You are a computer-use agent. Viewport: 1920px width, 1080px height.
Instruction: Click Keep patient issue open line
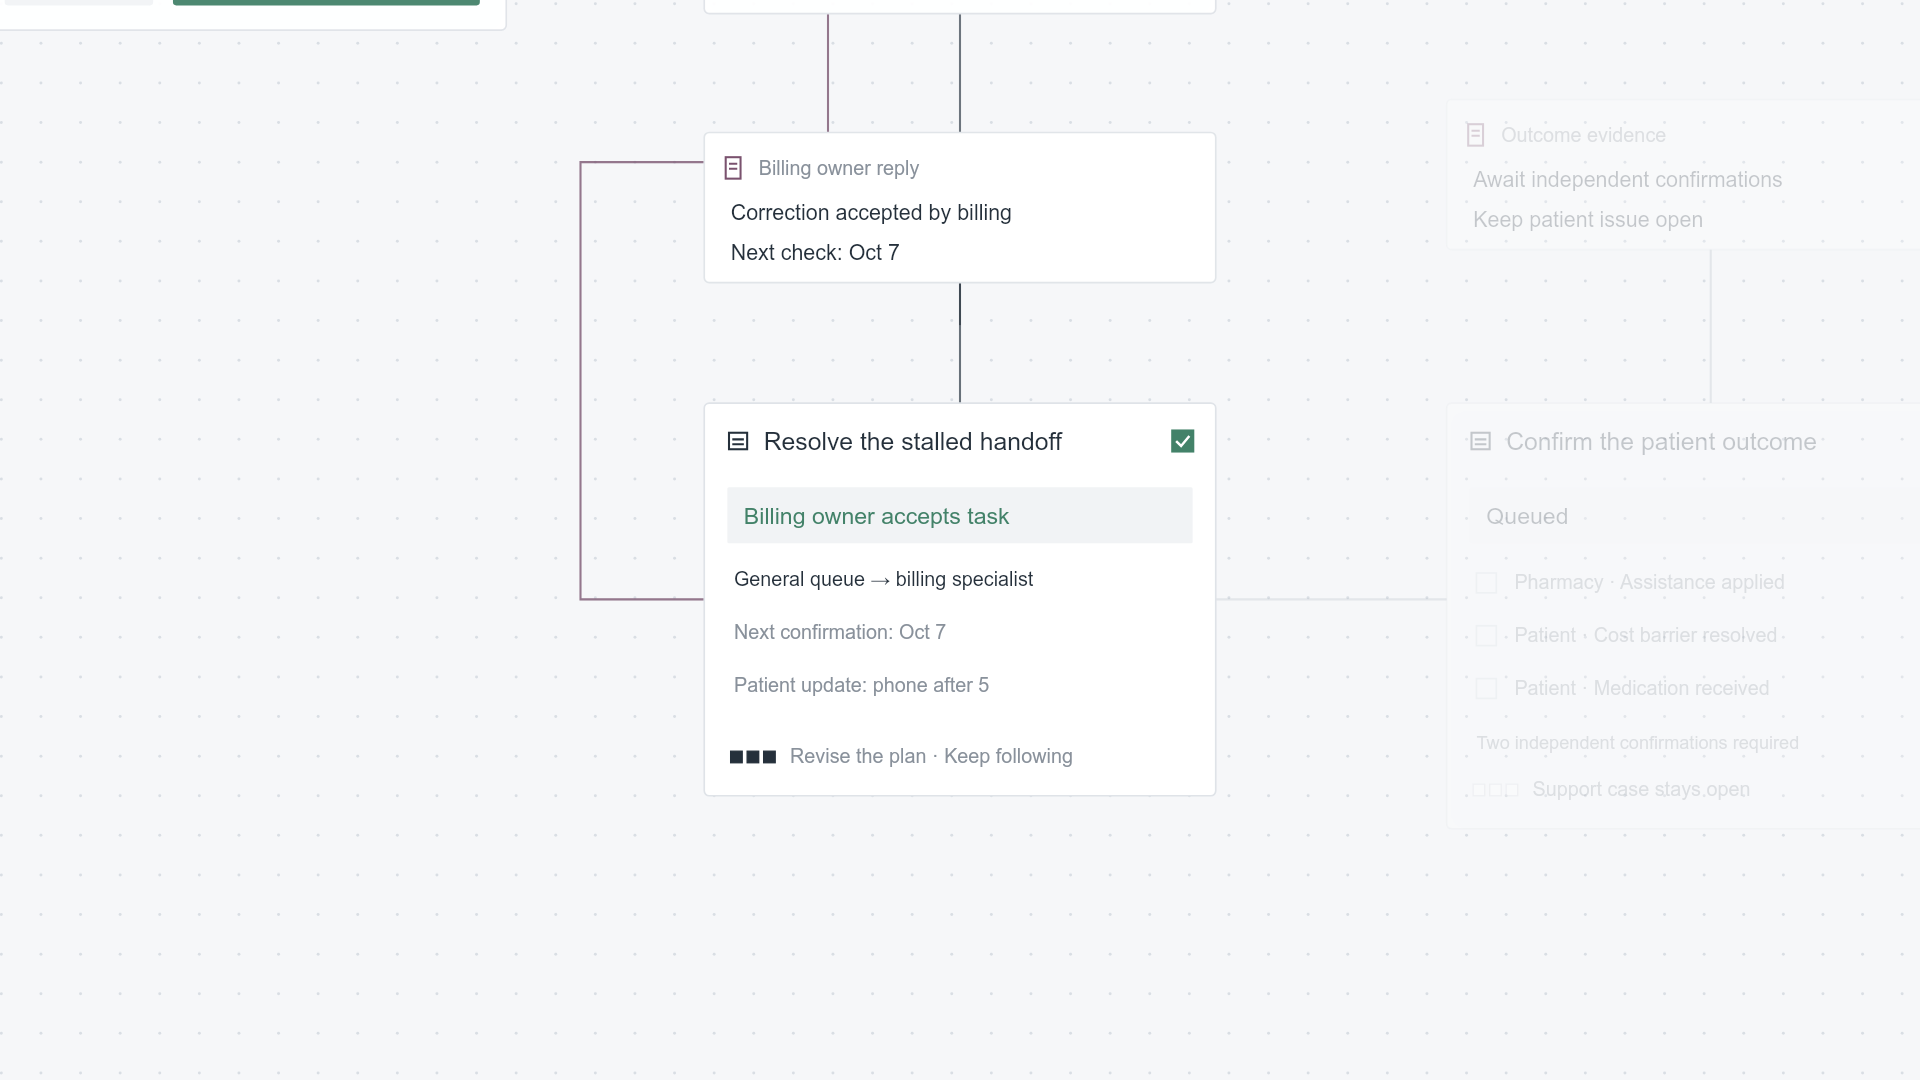pyautogui.click(x=1588, y=219)
